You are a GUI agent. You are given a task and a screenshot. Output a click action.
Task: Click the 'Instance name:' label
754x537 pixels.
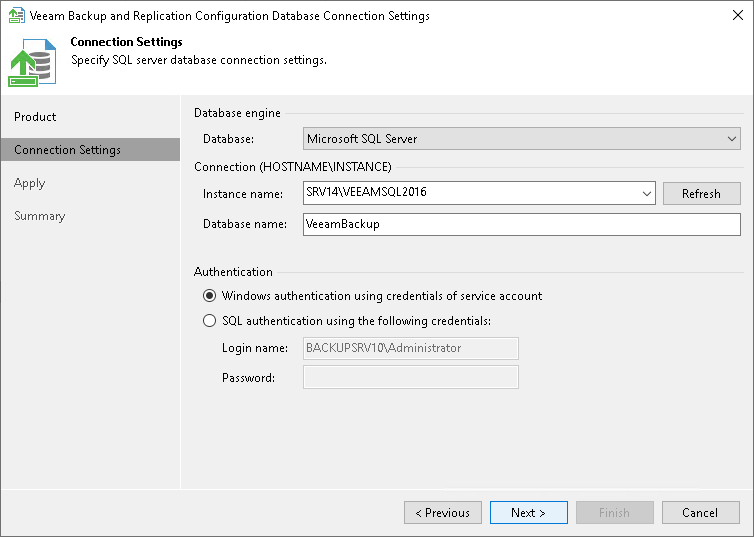243,194
